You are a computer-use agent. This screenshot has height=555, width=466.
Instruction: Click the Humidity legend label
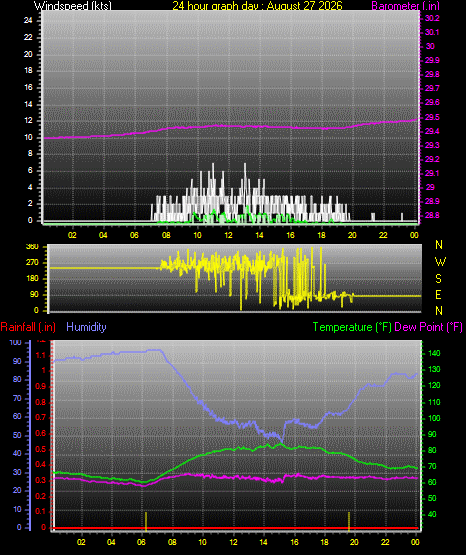(x=86, y=327)
